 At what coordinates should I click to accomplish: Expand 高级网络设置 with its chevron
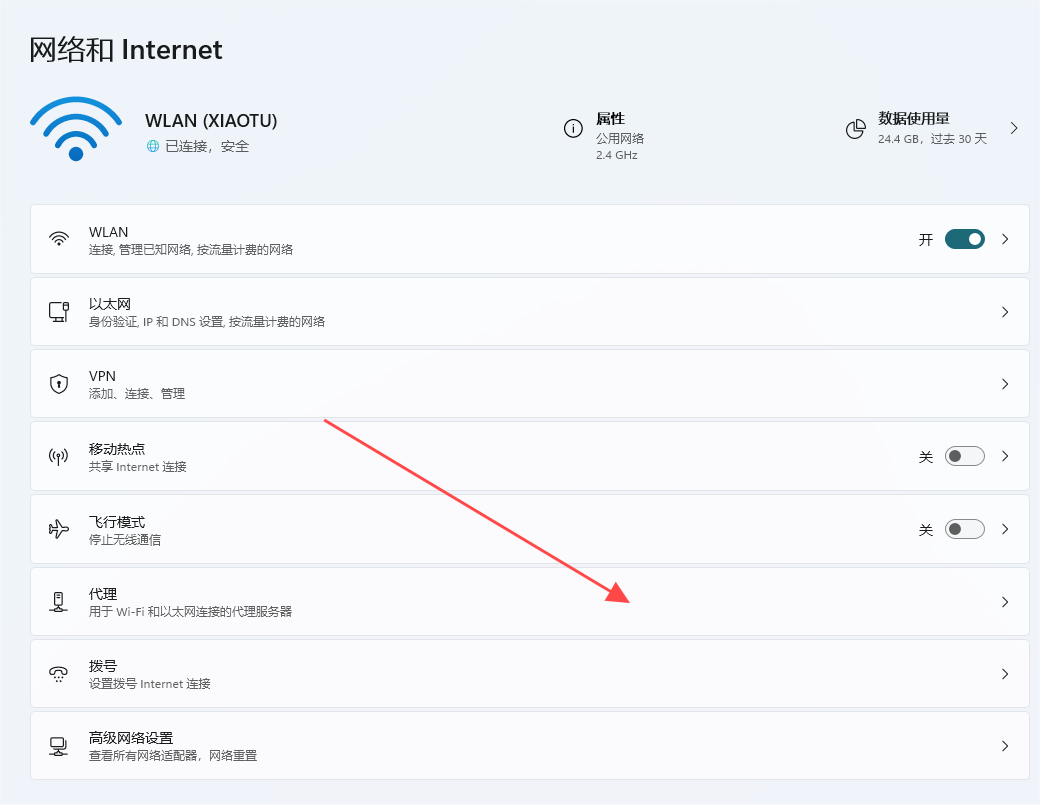(x=1005, y=746)
